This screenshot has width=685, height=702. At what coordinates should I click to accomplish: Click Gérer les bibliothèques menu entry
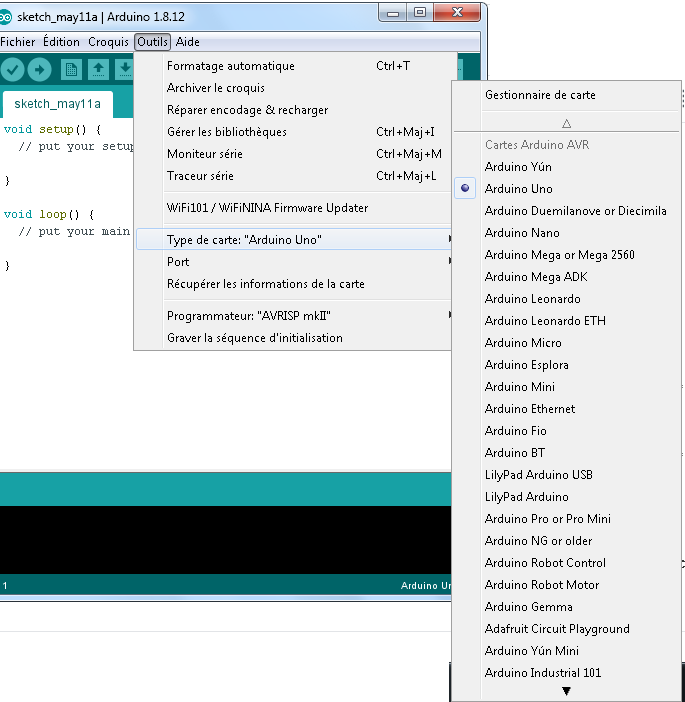227,132
